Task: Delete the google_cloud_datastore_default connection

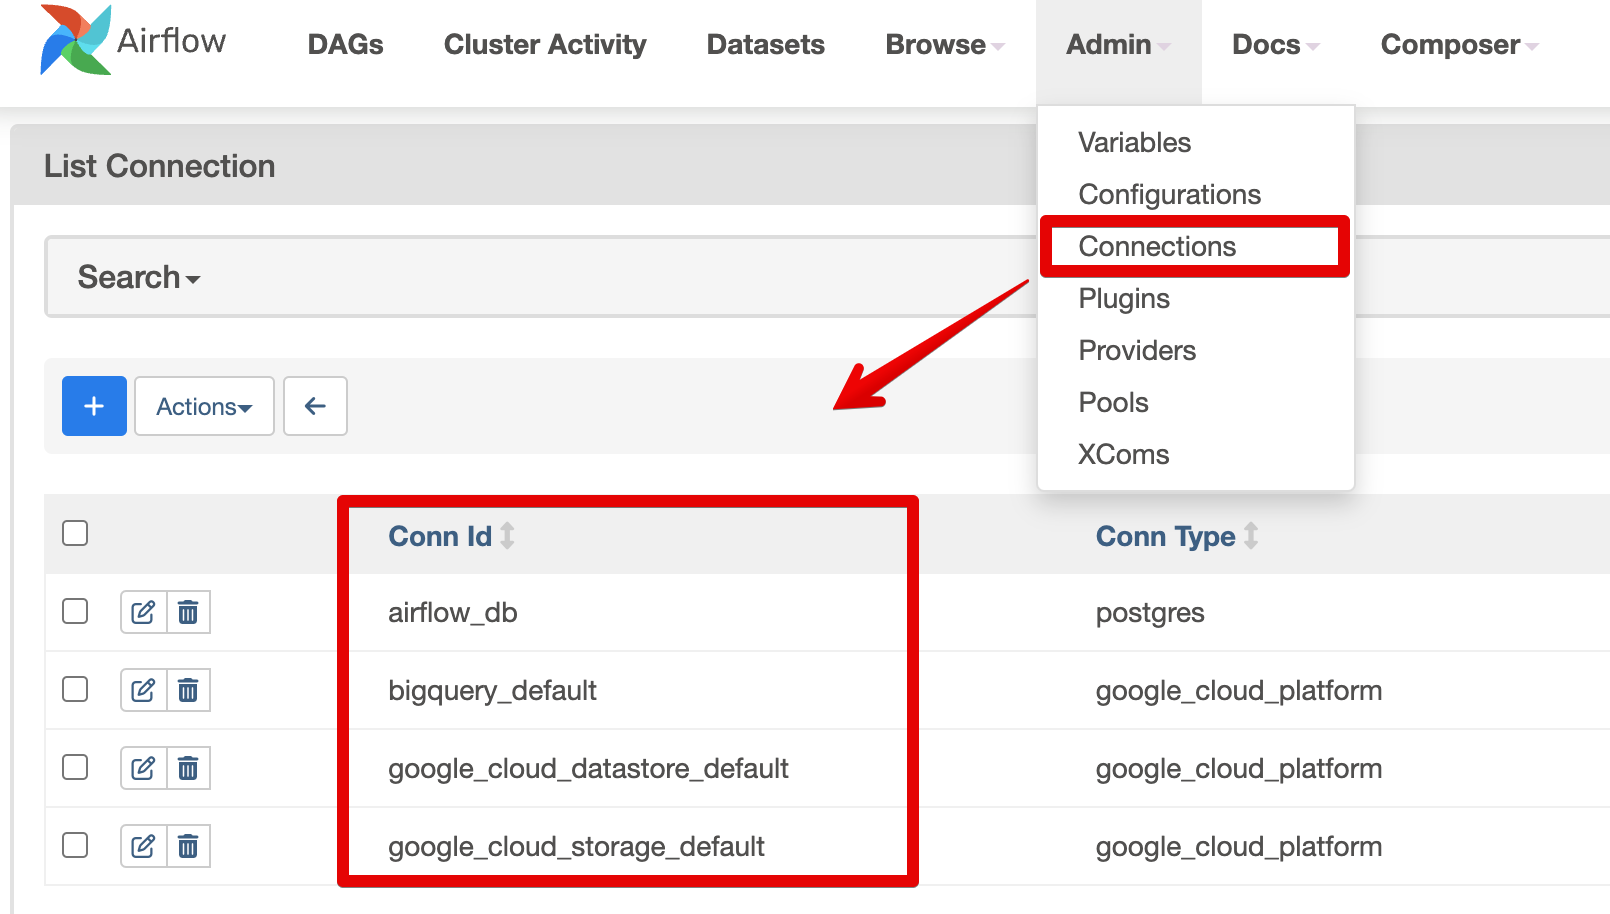Action: tap(188, 768)
